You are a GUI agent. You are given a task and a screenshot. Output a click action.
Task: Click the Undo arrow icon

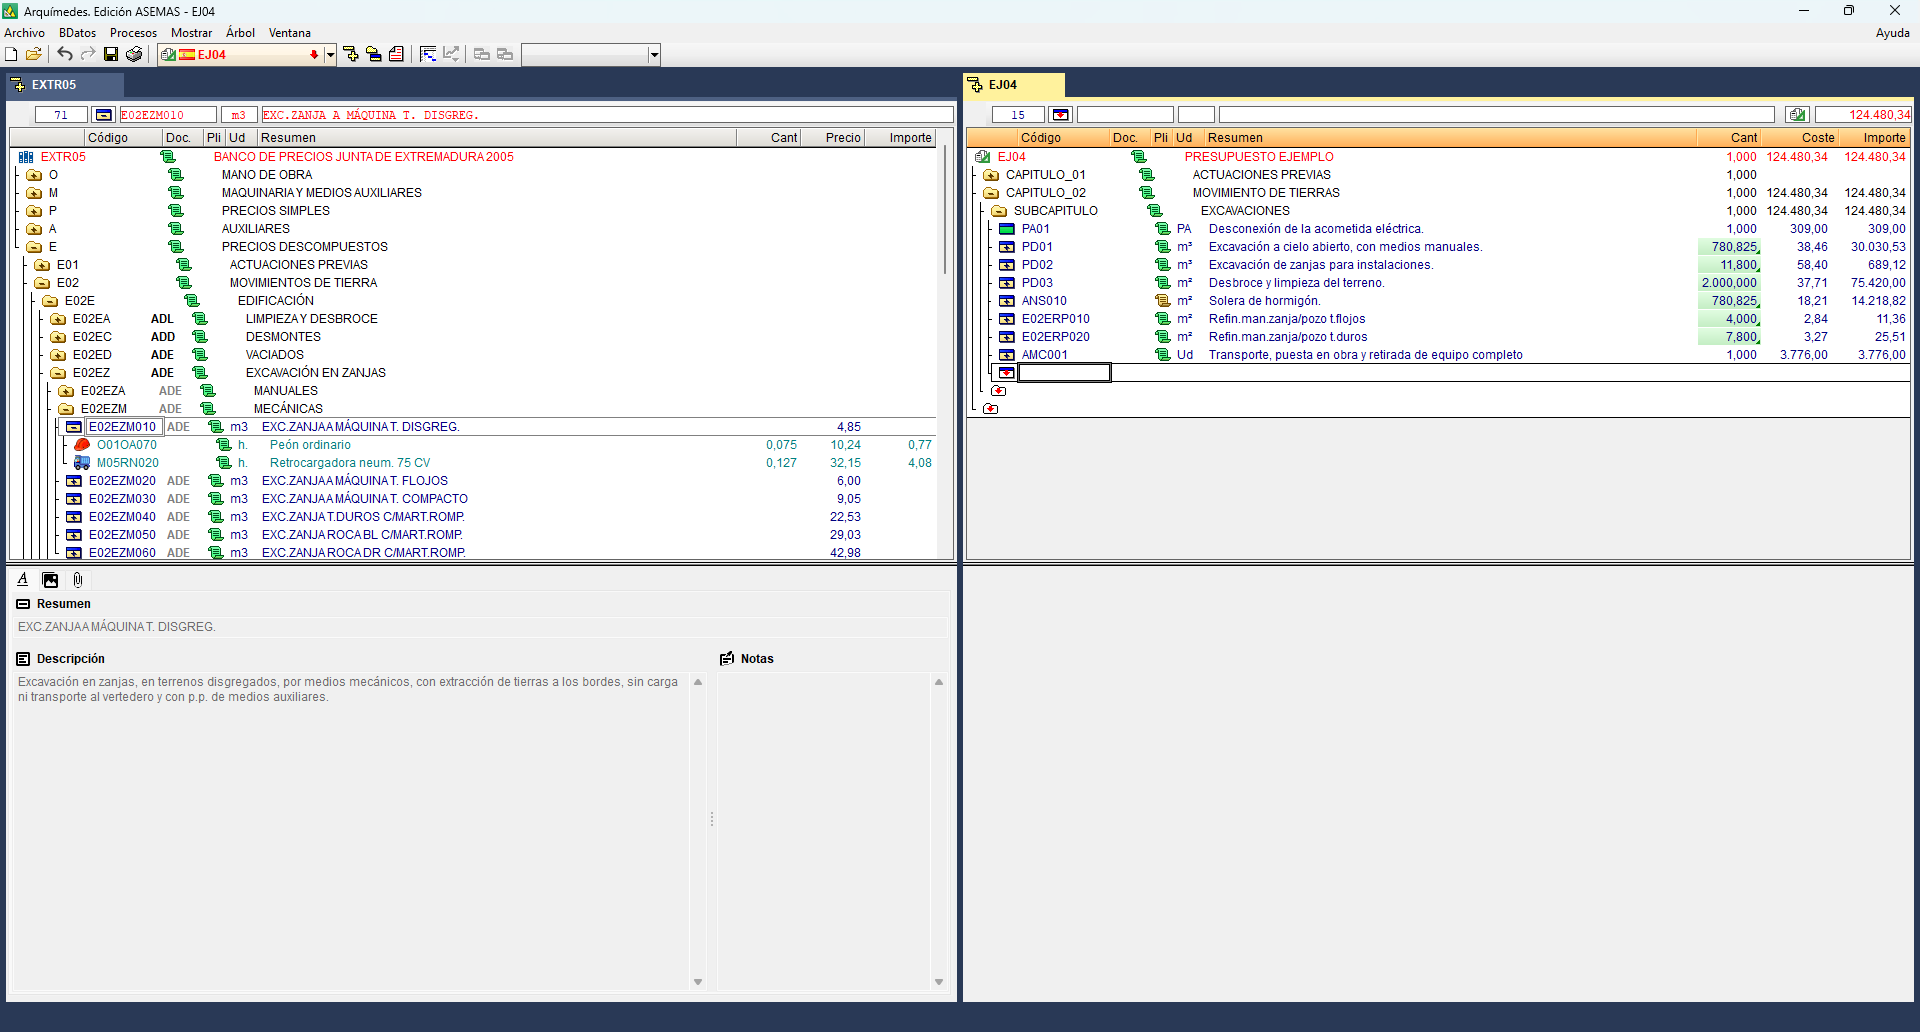click(65, 54)
